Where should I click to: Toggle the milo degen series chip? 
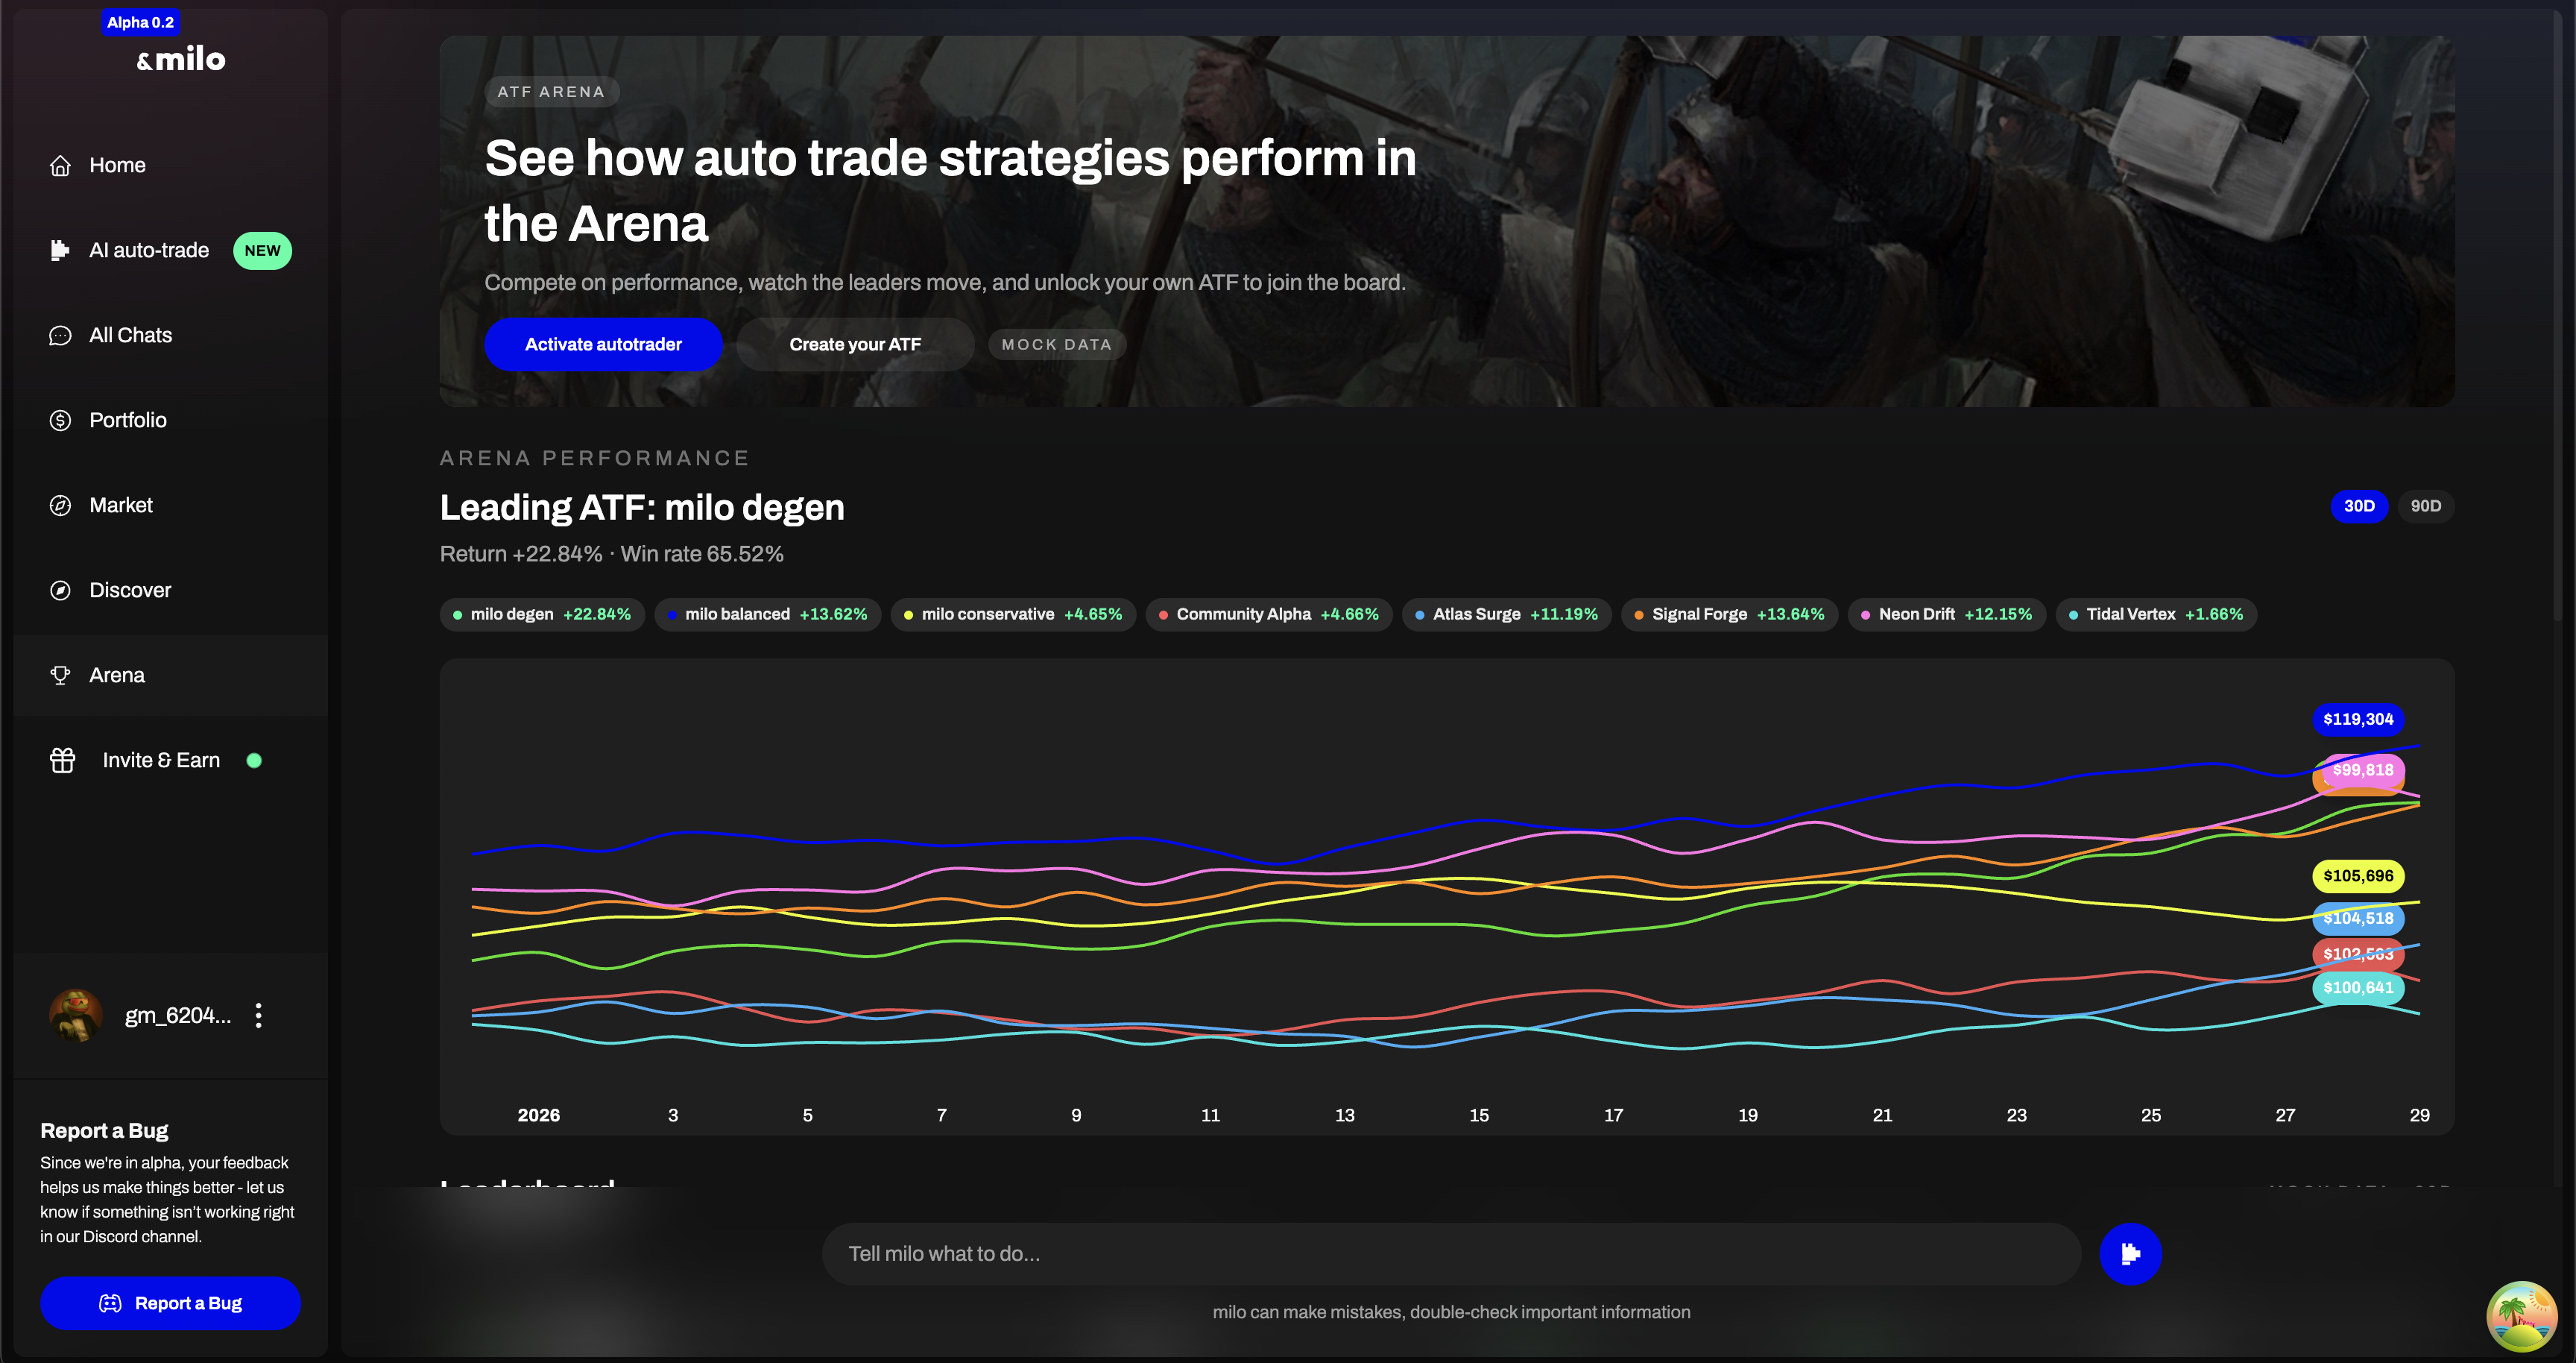point(541,614)
